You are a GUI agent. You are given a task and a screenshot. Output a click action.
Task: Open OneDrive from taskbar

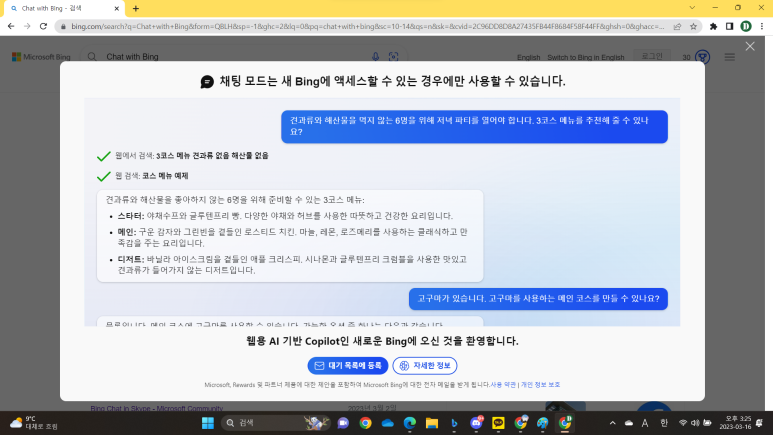tap(387, 423)
